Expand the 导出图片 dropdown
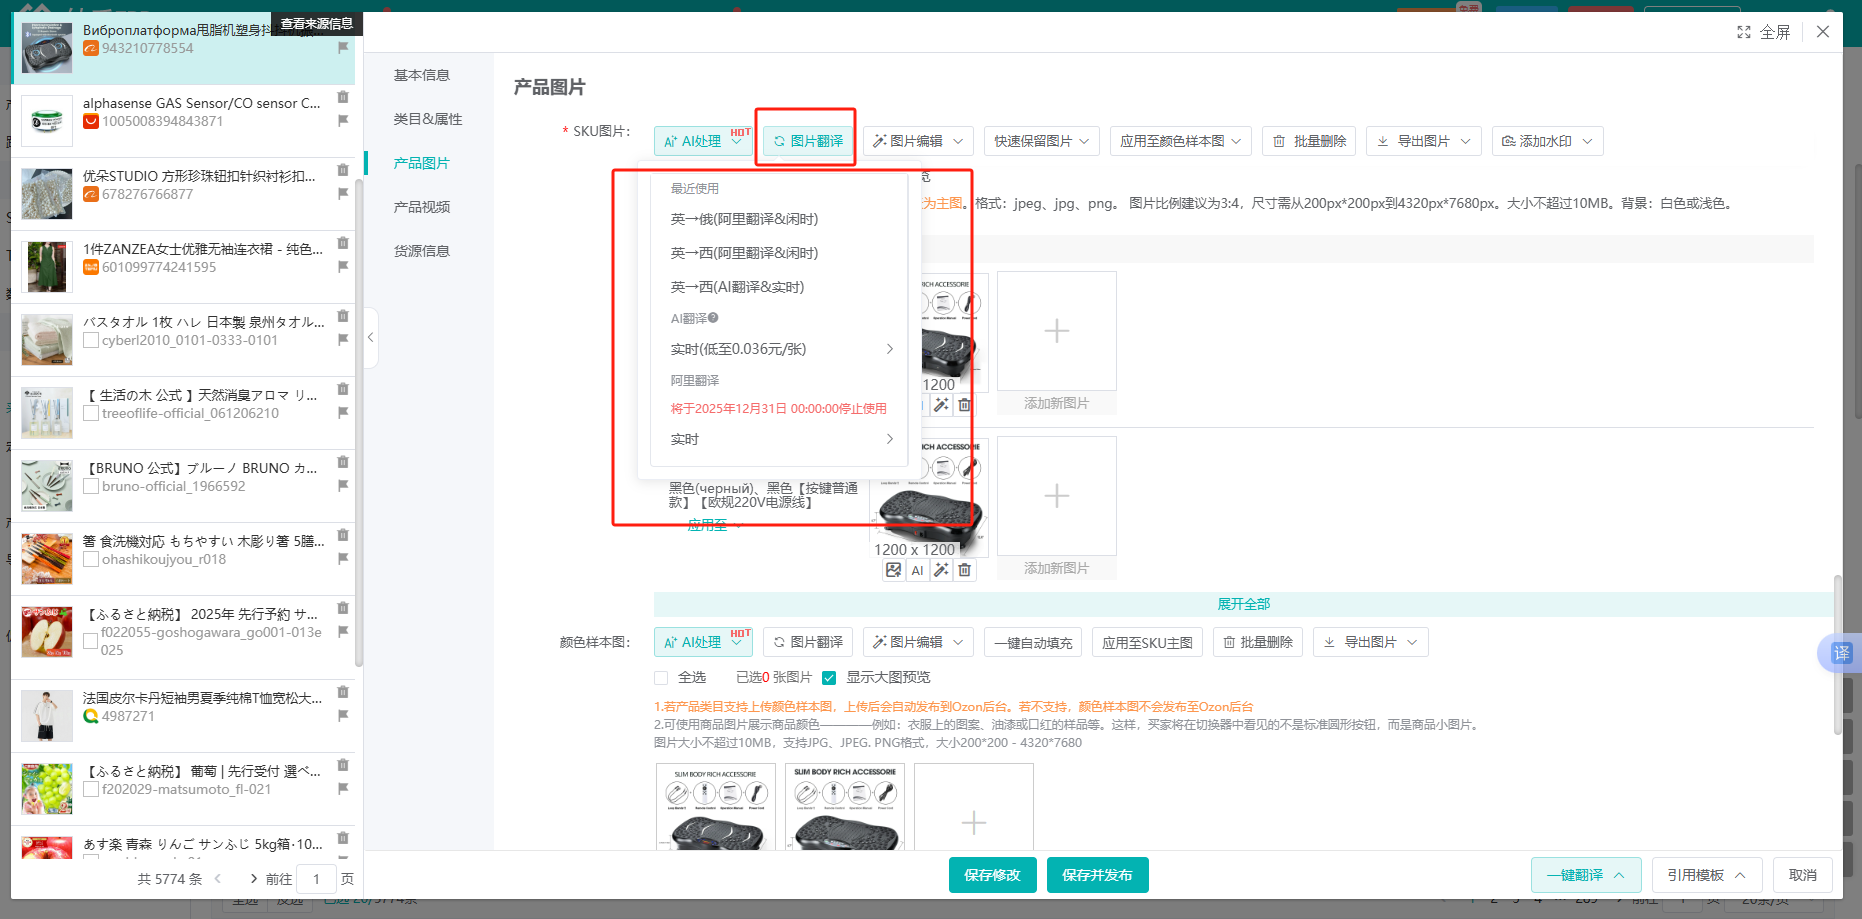The height and width of the screenshot is (919, 1862). coord(1423,141)
